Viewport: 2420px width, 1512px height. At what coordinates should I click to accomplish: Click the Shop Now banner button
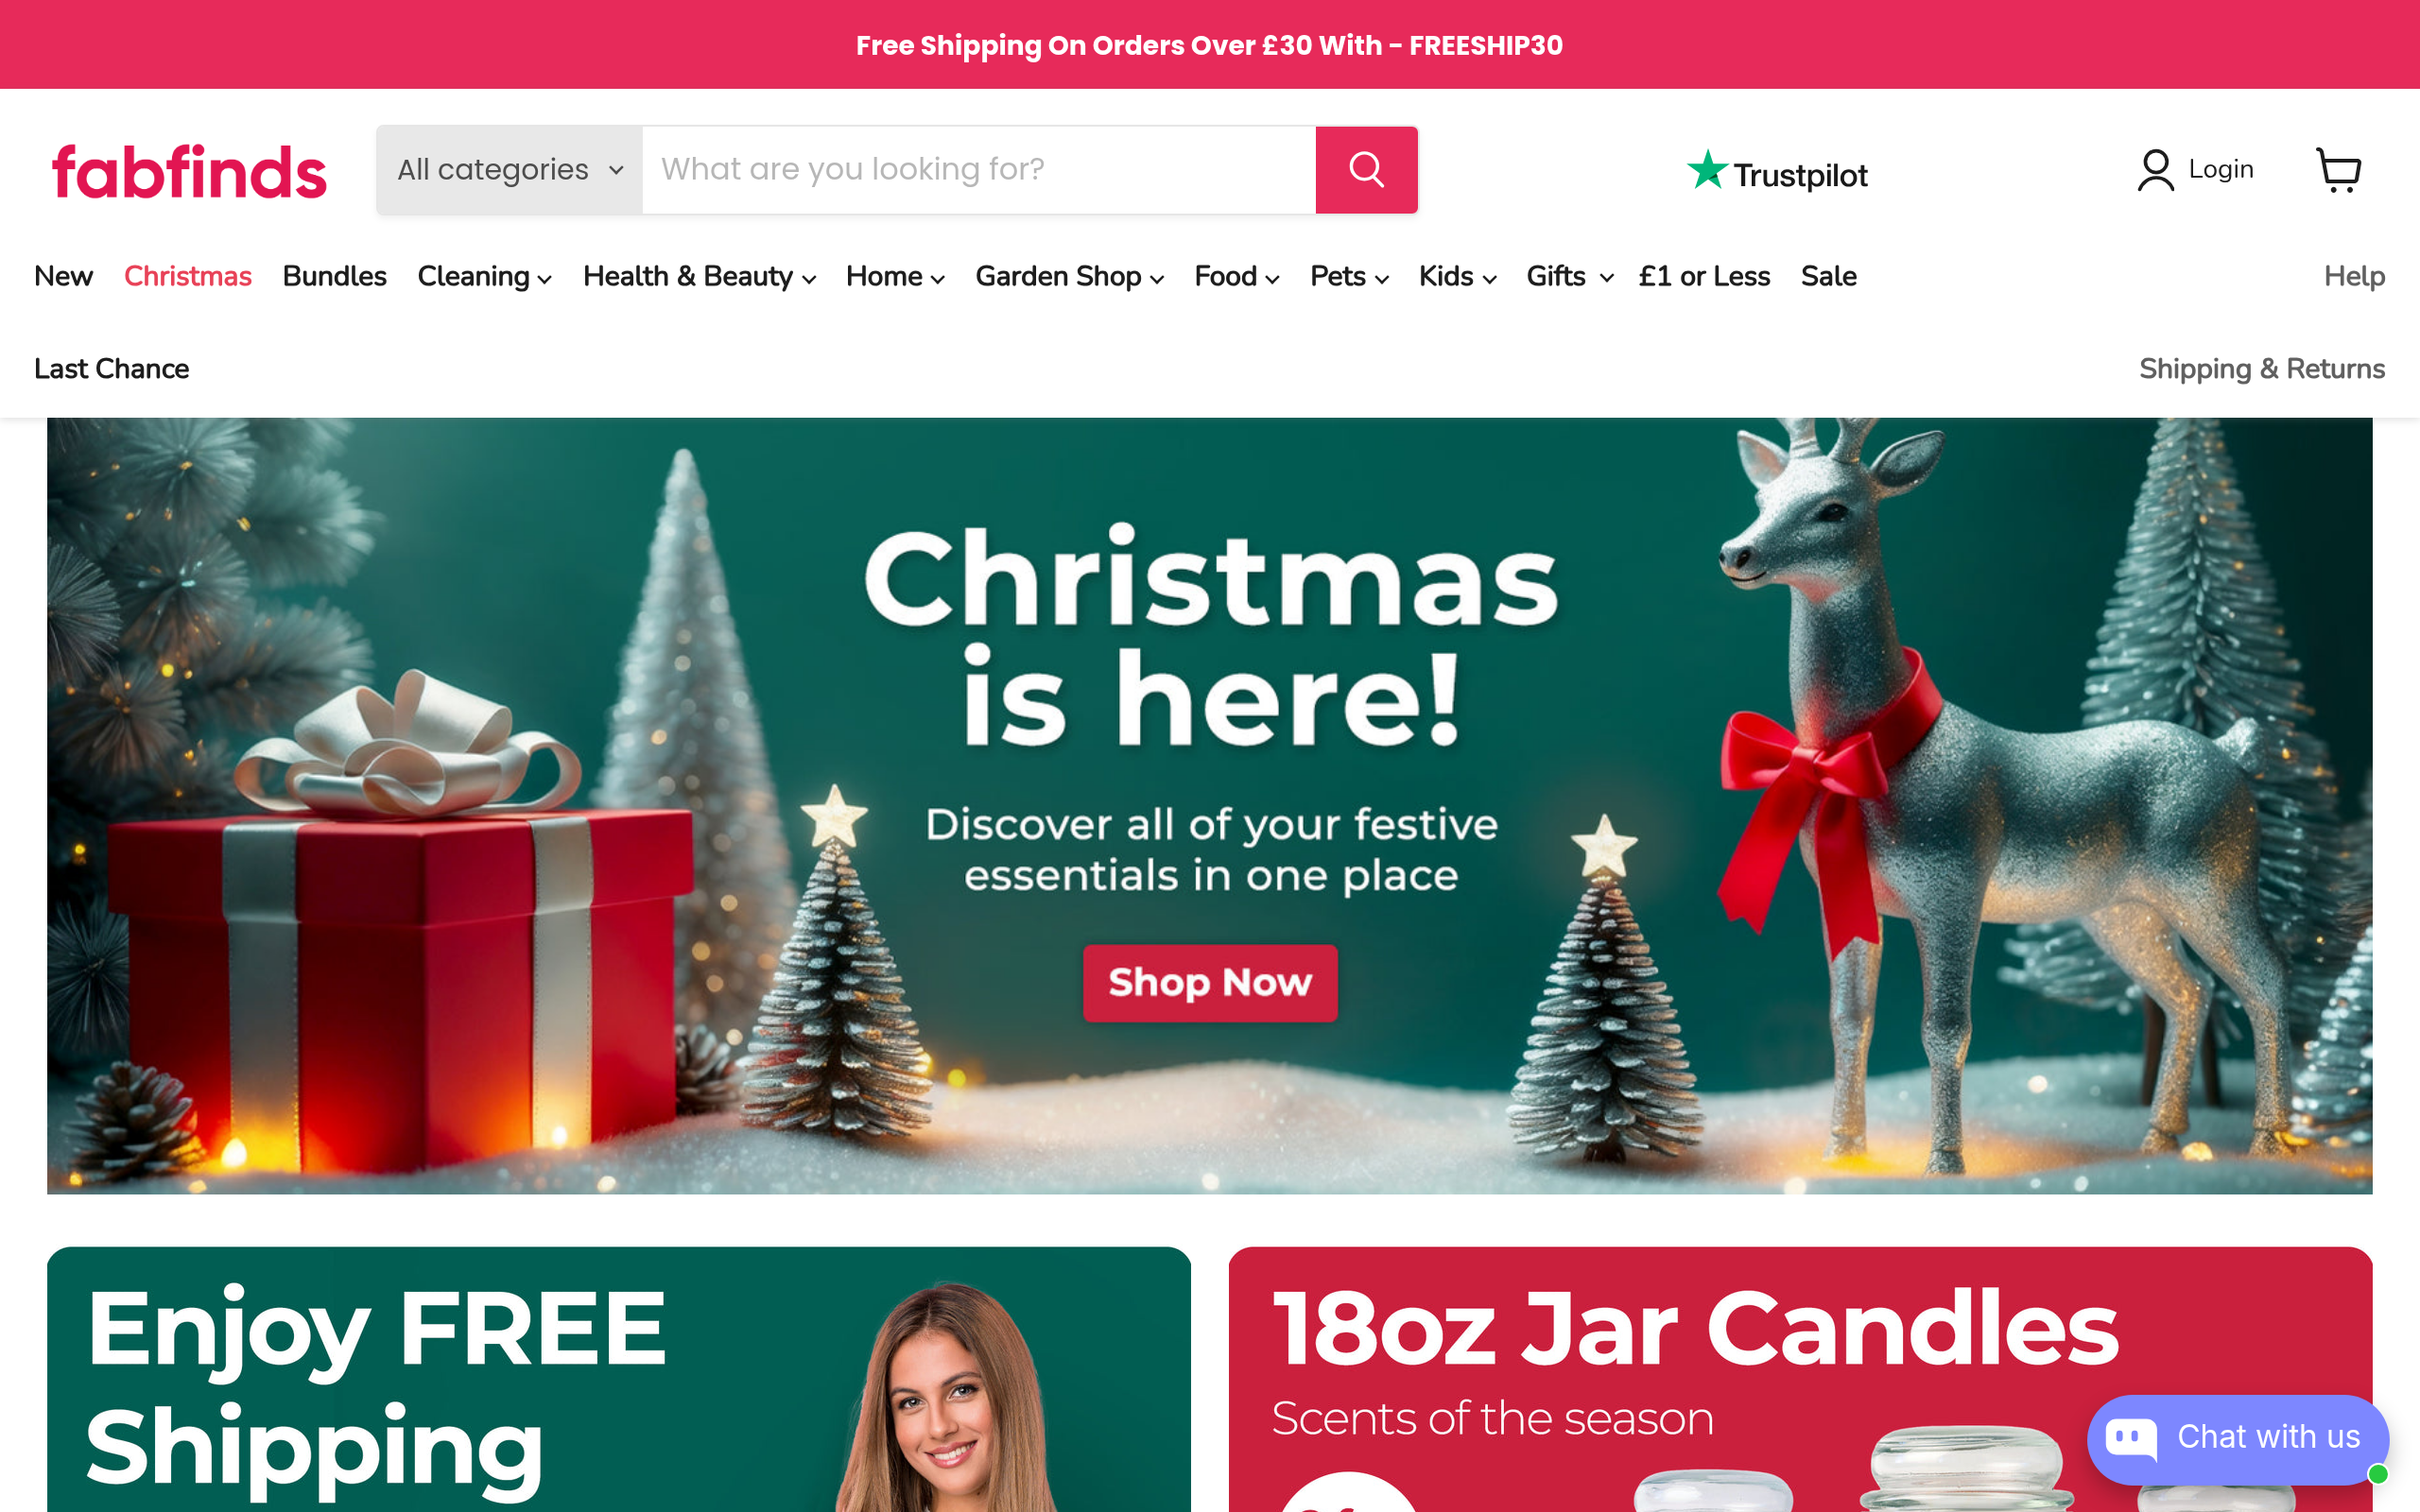tap(1210, 983)
